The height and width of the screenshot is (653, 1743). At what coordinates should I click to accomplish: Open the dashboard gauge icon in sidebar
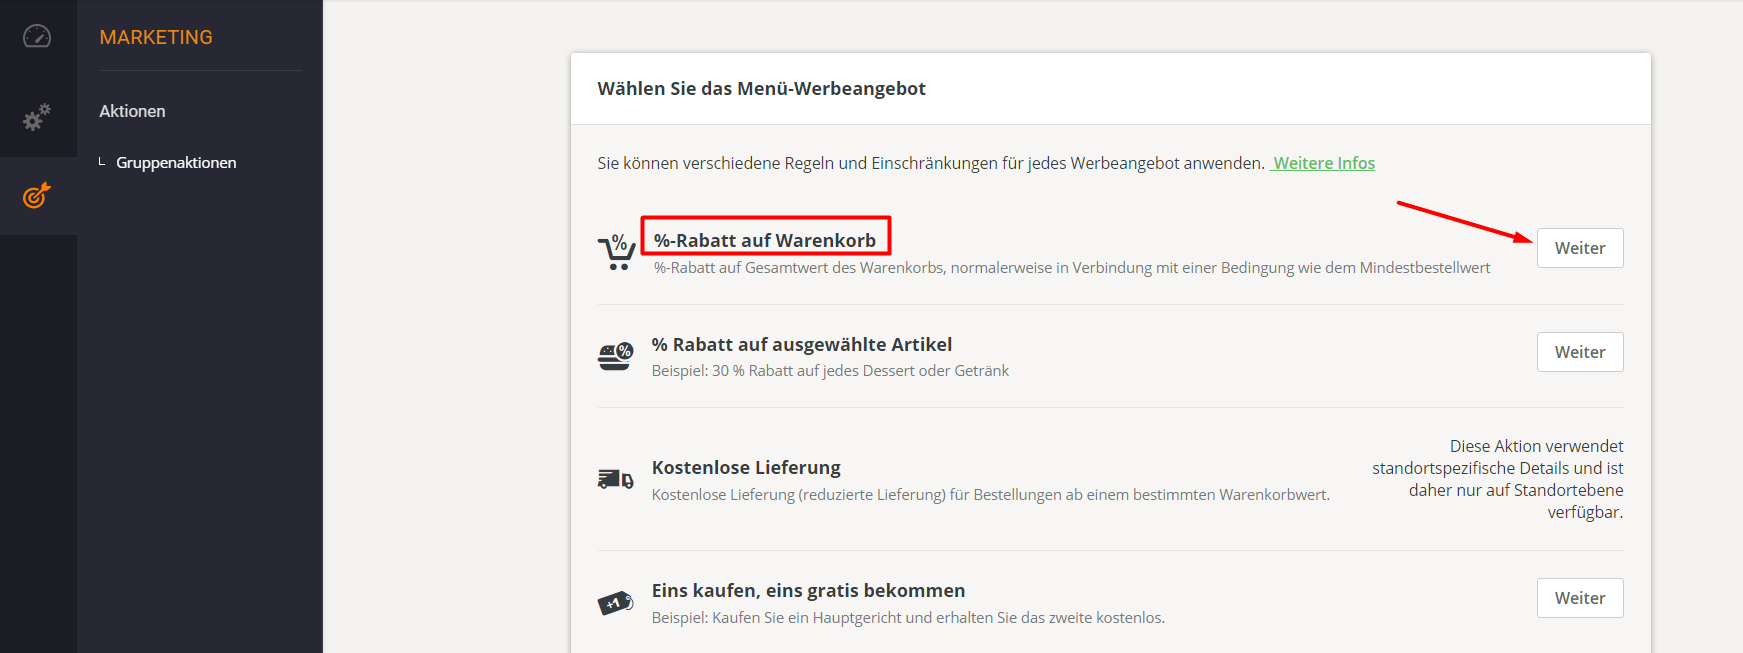click(37, 37)
